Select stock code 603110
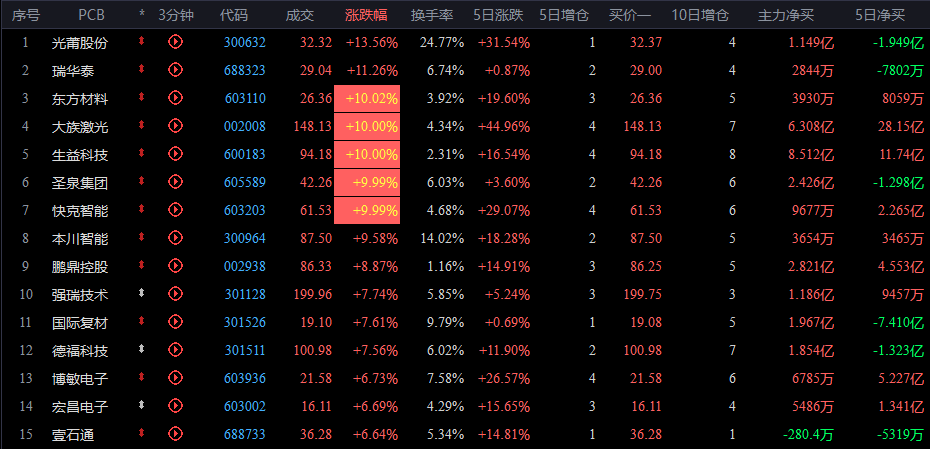 (x=245, y=98)
